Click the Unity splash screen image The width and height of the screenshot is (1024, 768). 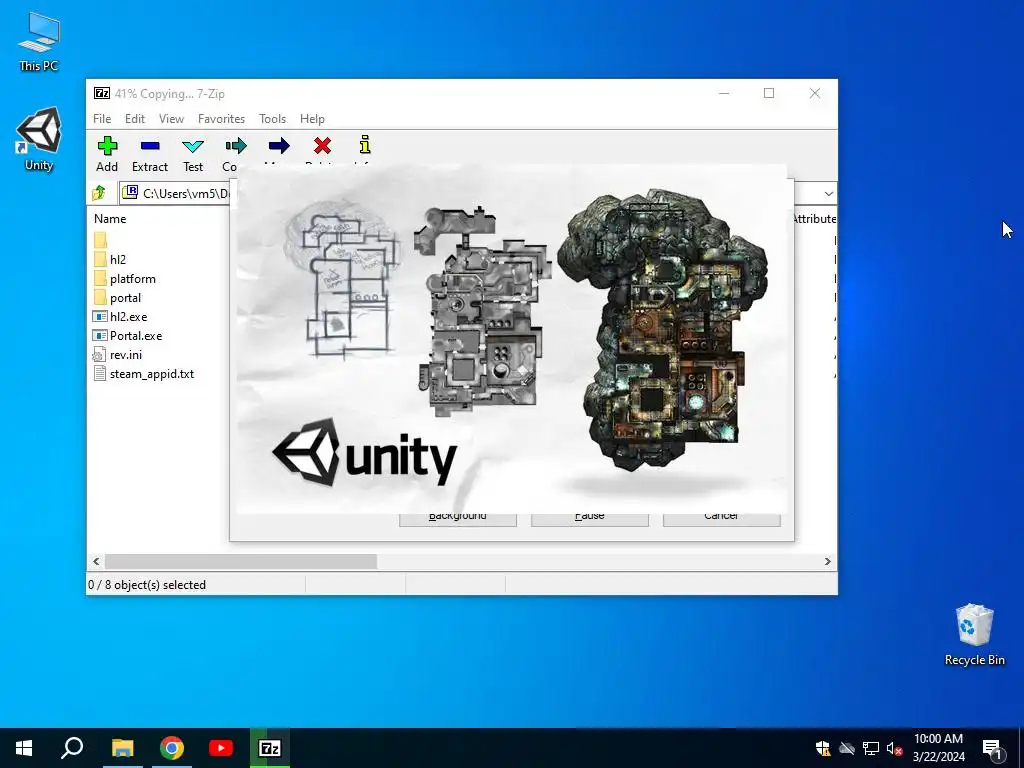(511, 338)
